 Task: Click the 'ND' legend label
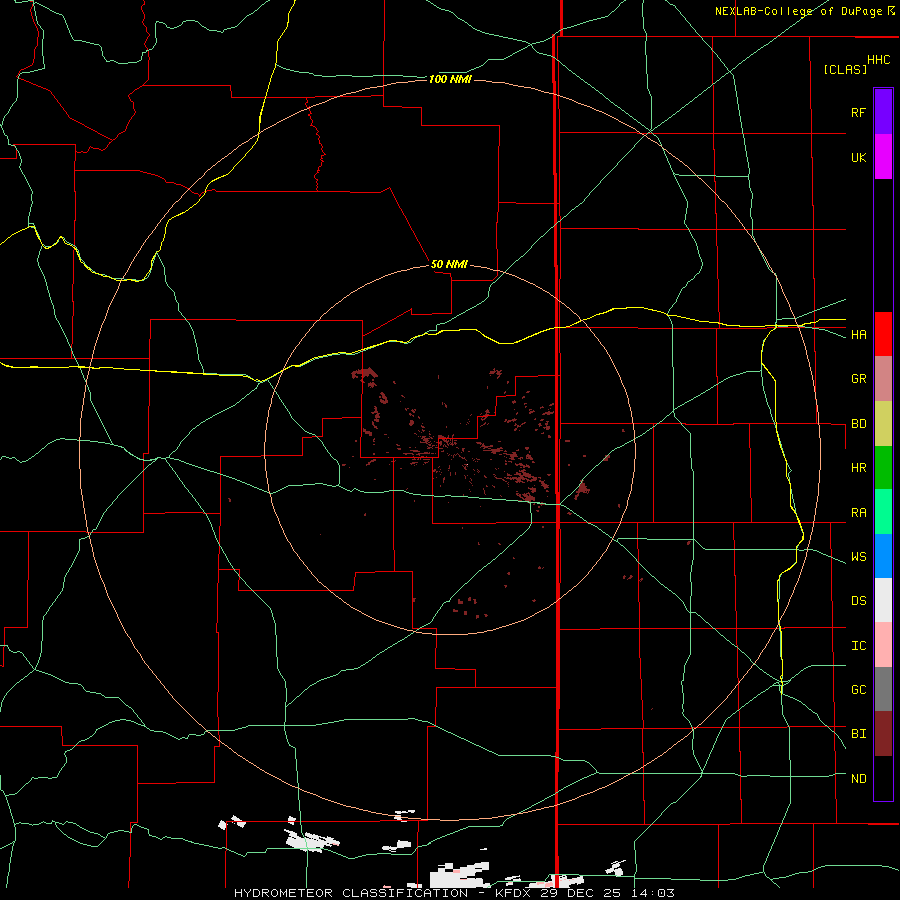click(x=858, y=779)
